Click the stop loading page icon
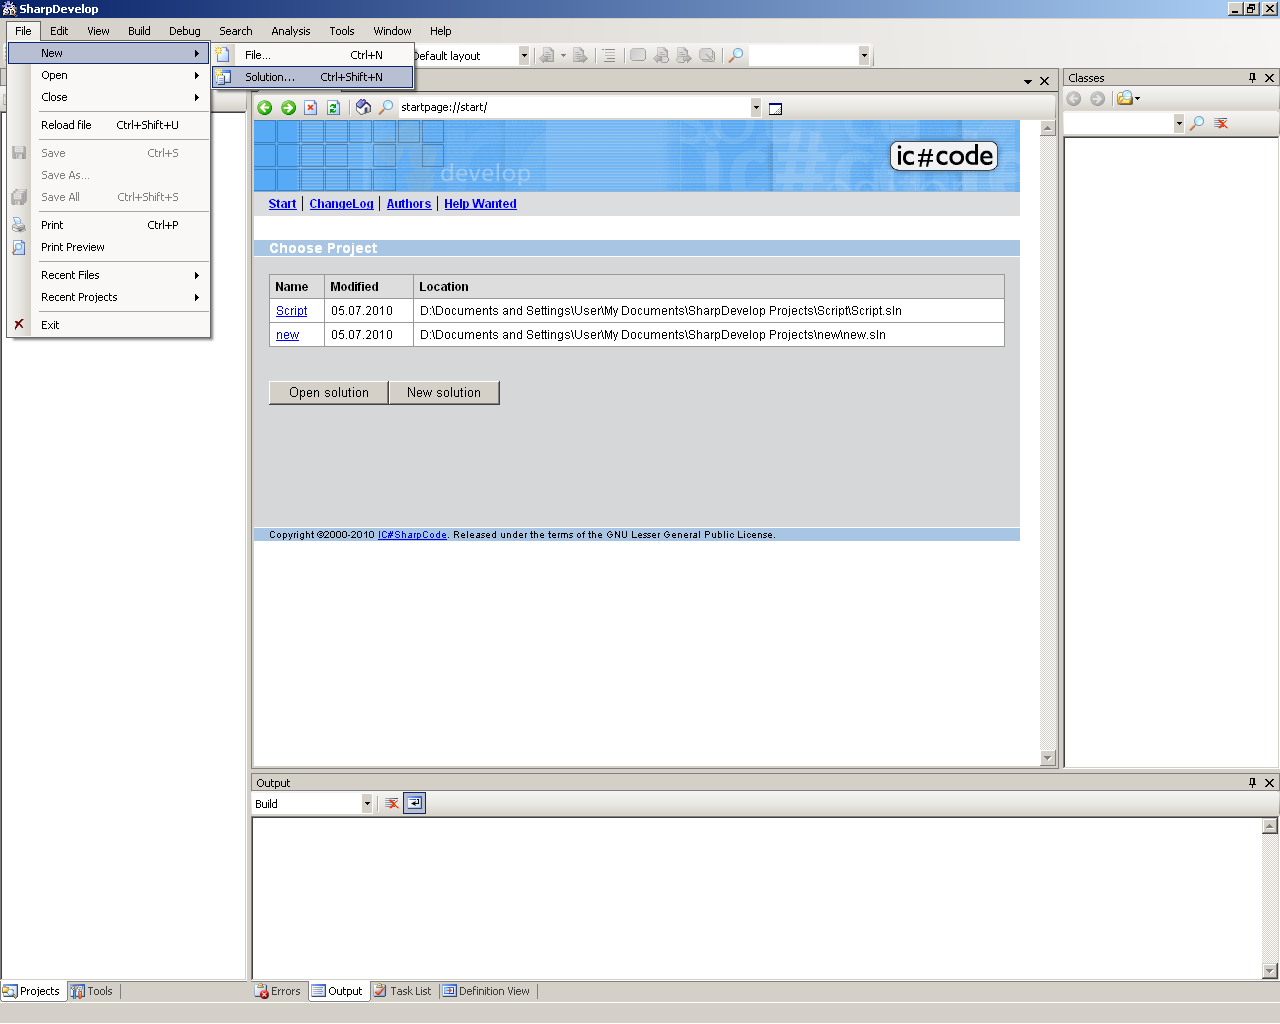 pos(311,108)
